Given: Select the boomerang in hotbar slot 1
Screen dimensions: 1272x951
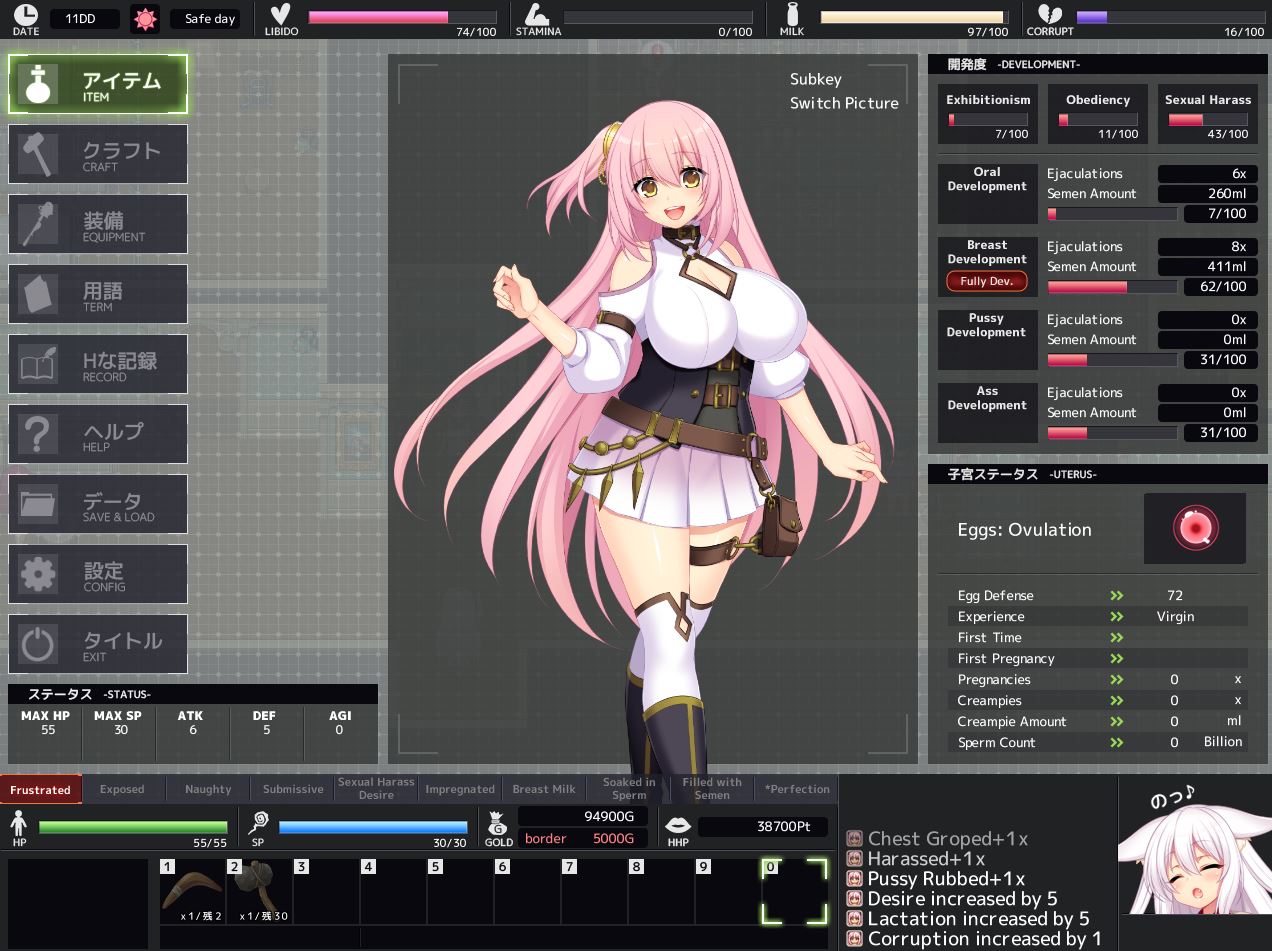Looking at the screenshot, I should (193, 890).
